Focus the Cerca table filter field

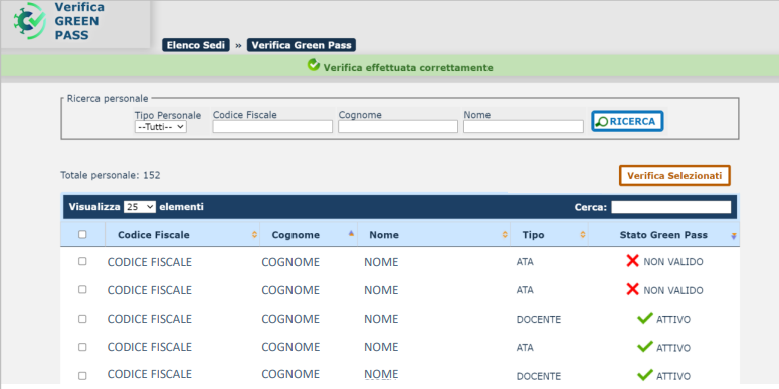coord(671,207)
